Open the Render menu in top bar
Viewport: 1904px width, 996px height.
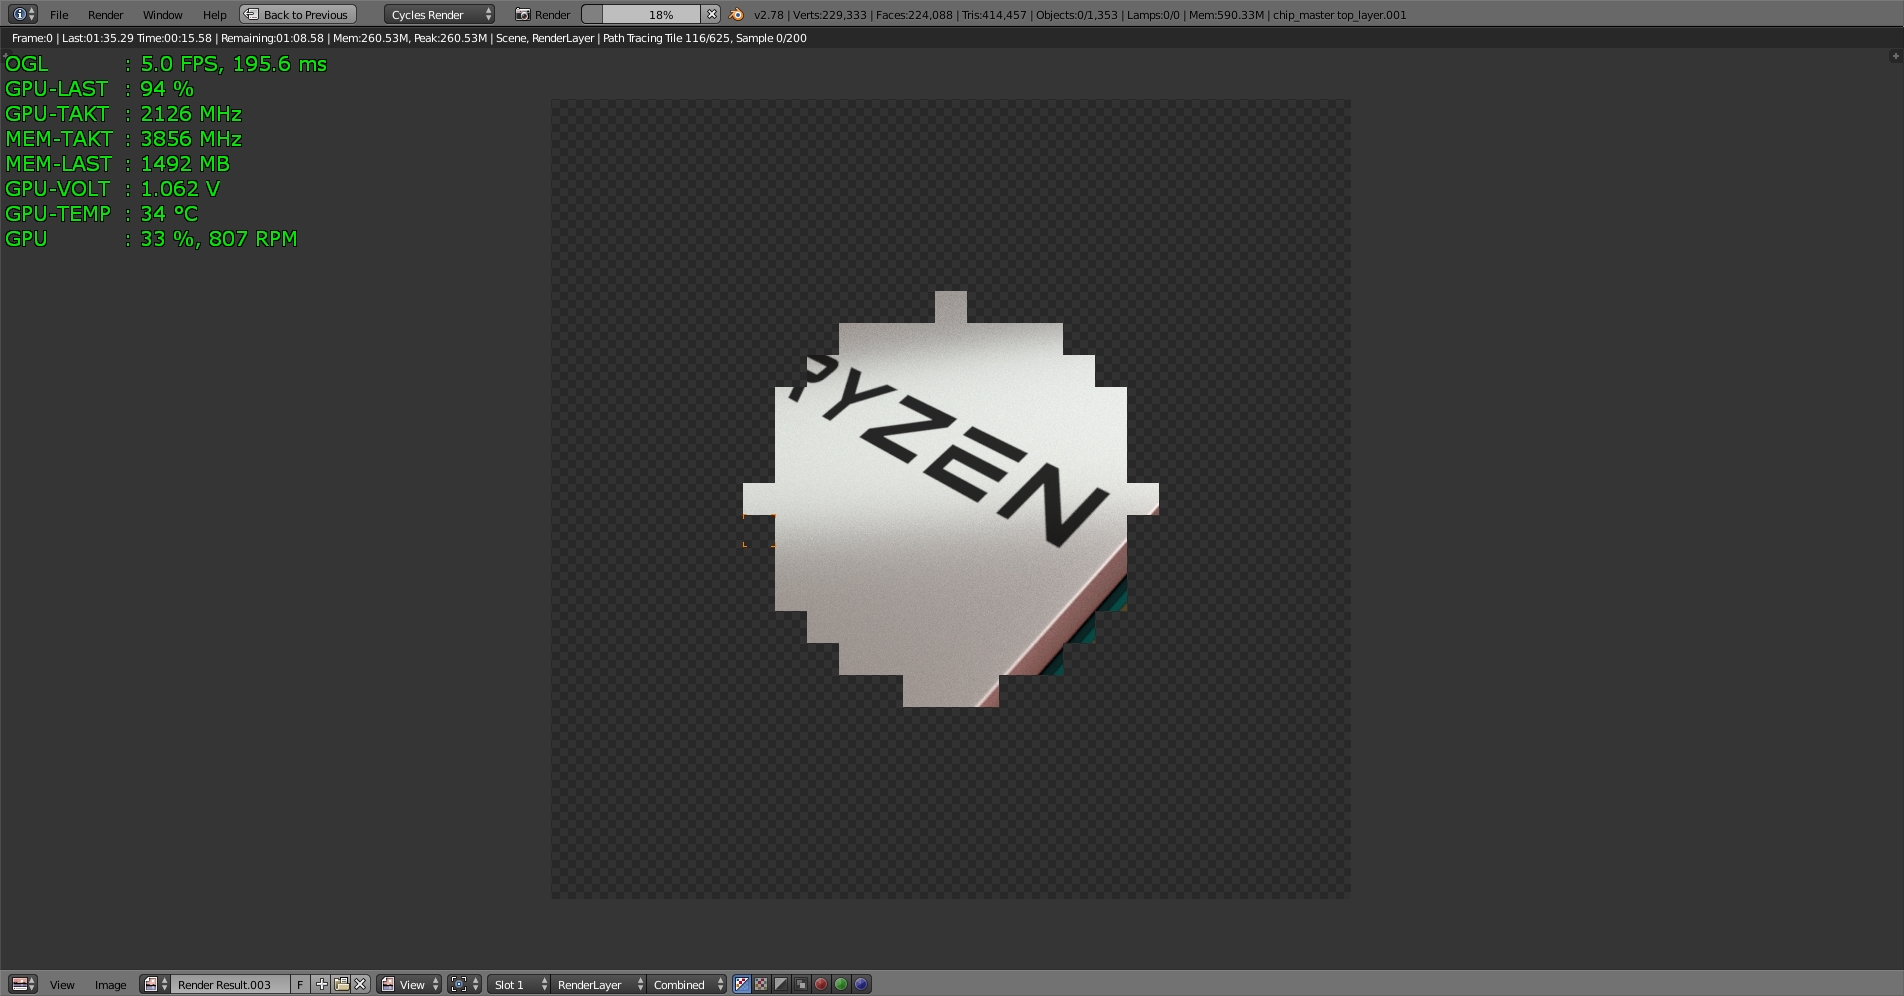coord(105,15)
